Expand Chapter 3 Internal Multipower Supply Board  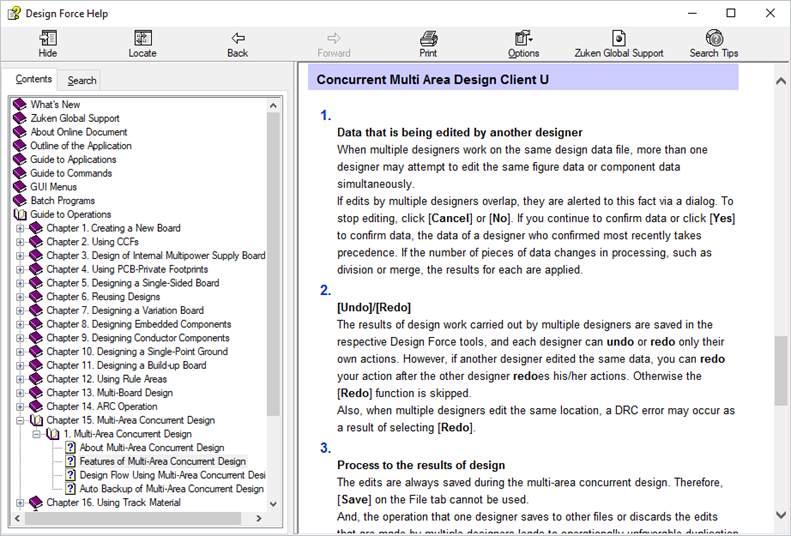[x=20, y=256]
